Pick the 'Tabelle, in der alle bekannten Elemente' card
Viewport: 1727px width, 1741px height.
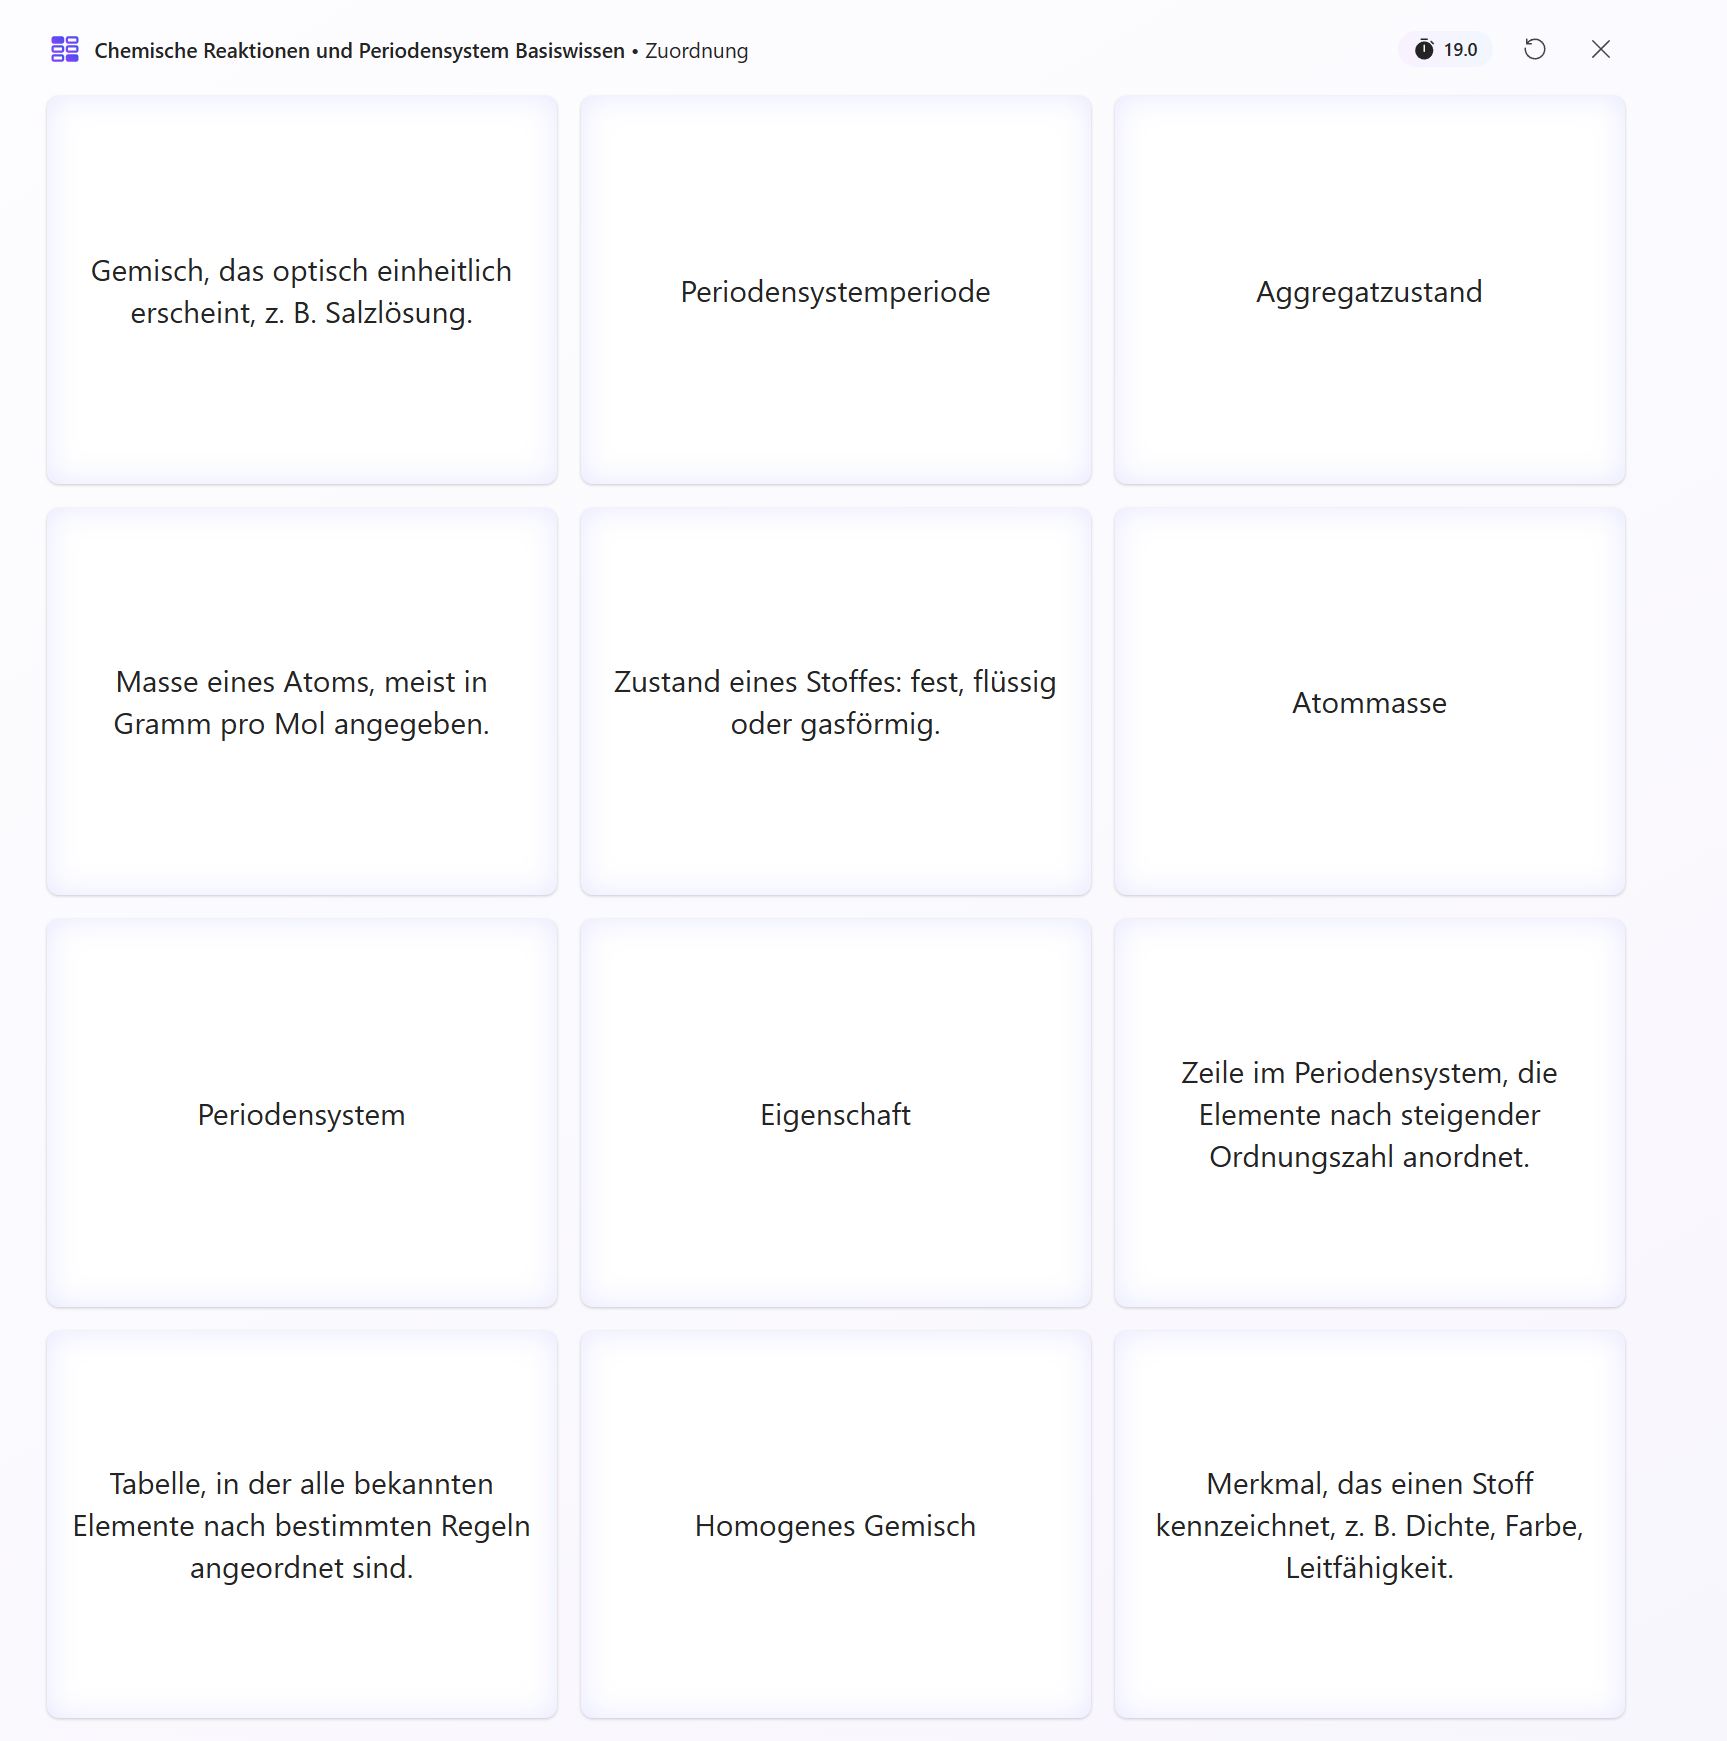(x=301, y=1525)
